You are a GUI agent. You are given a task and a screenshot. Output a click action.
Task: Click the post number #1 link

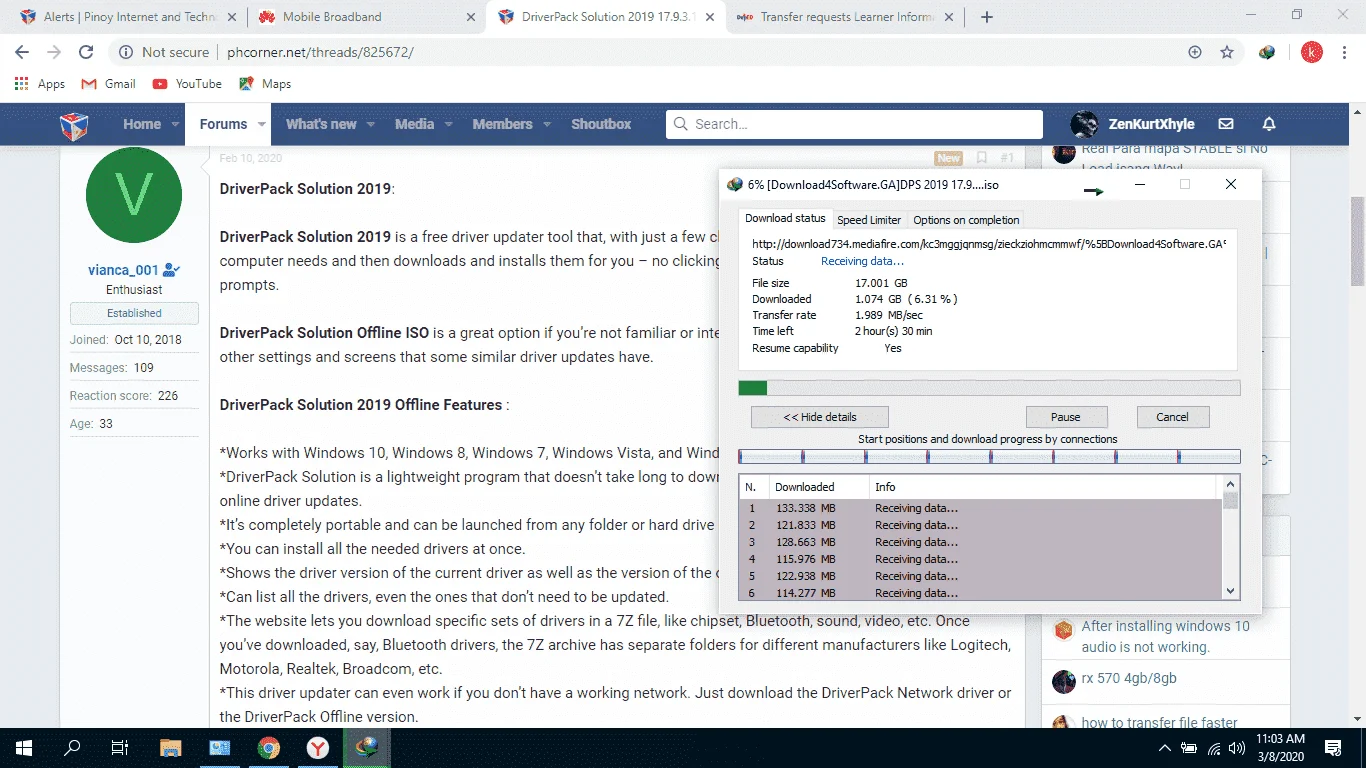coord(1007,158)
